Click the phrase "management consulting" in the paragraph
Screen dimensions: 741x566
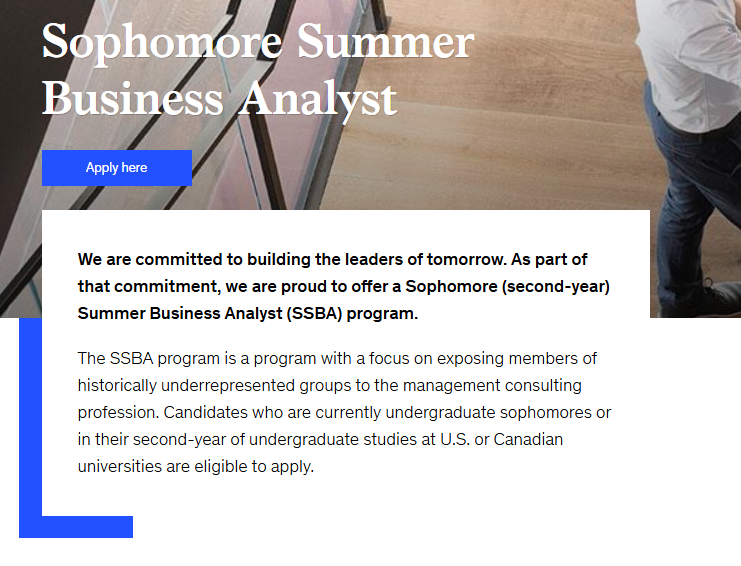[x=492, y=386]
